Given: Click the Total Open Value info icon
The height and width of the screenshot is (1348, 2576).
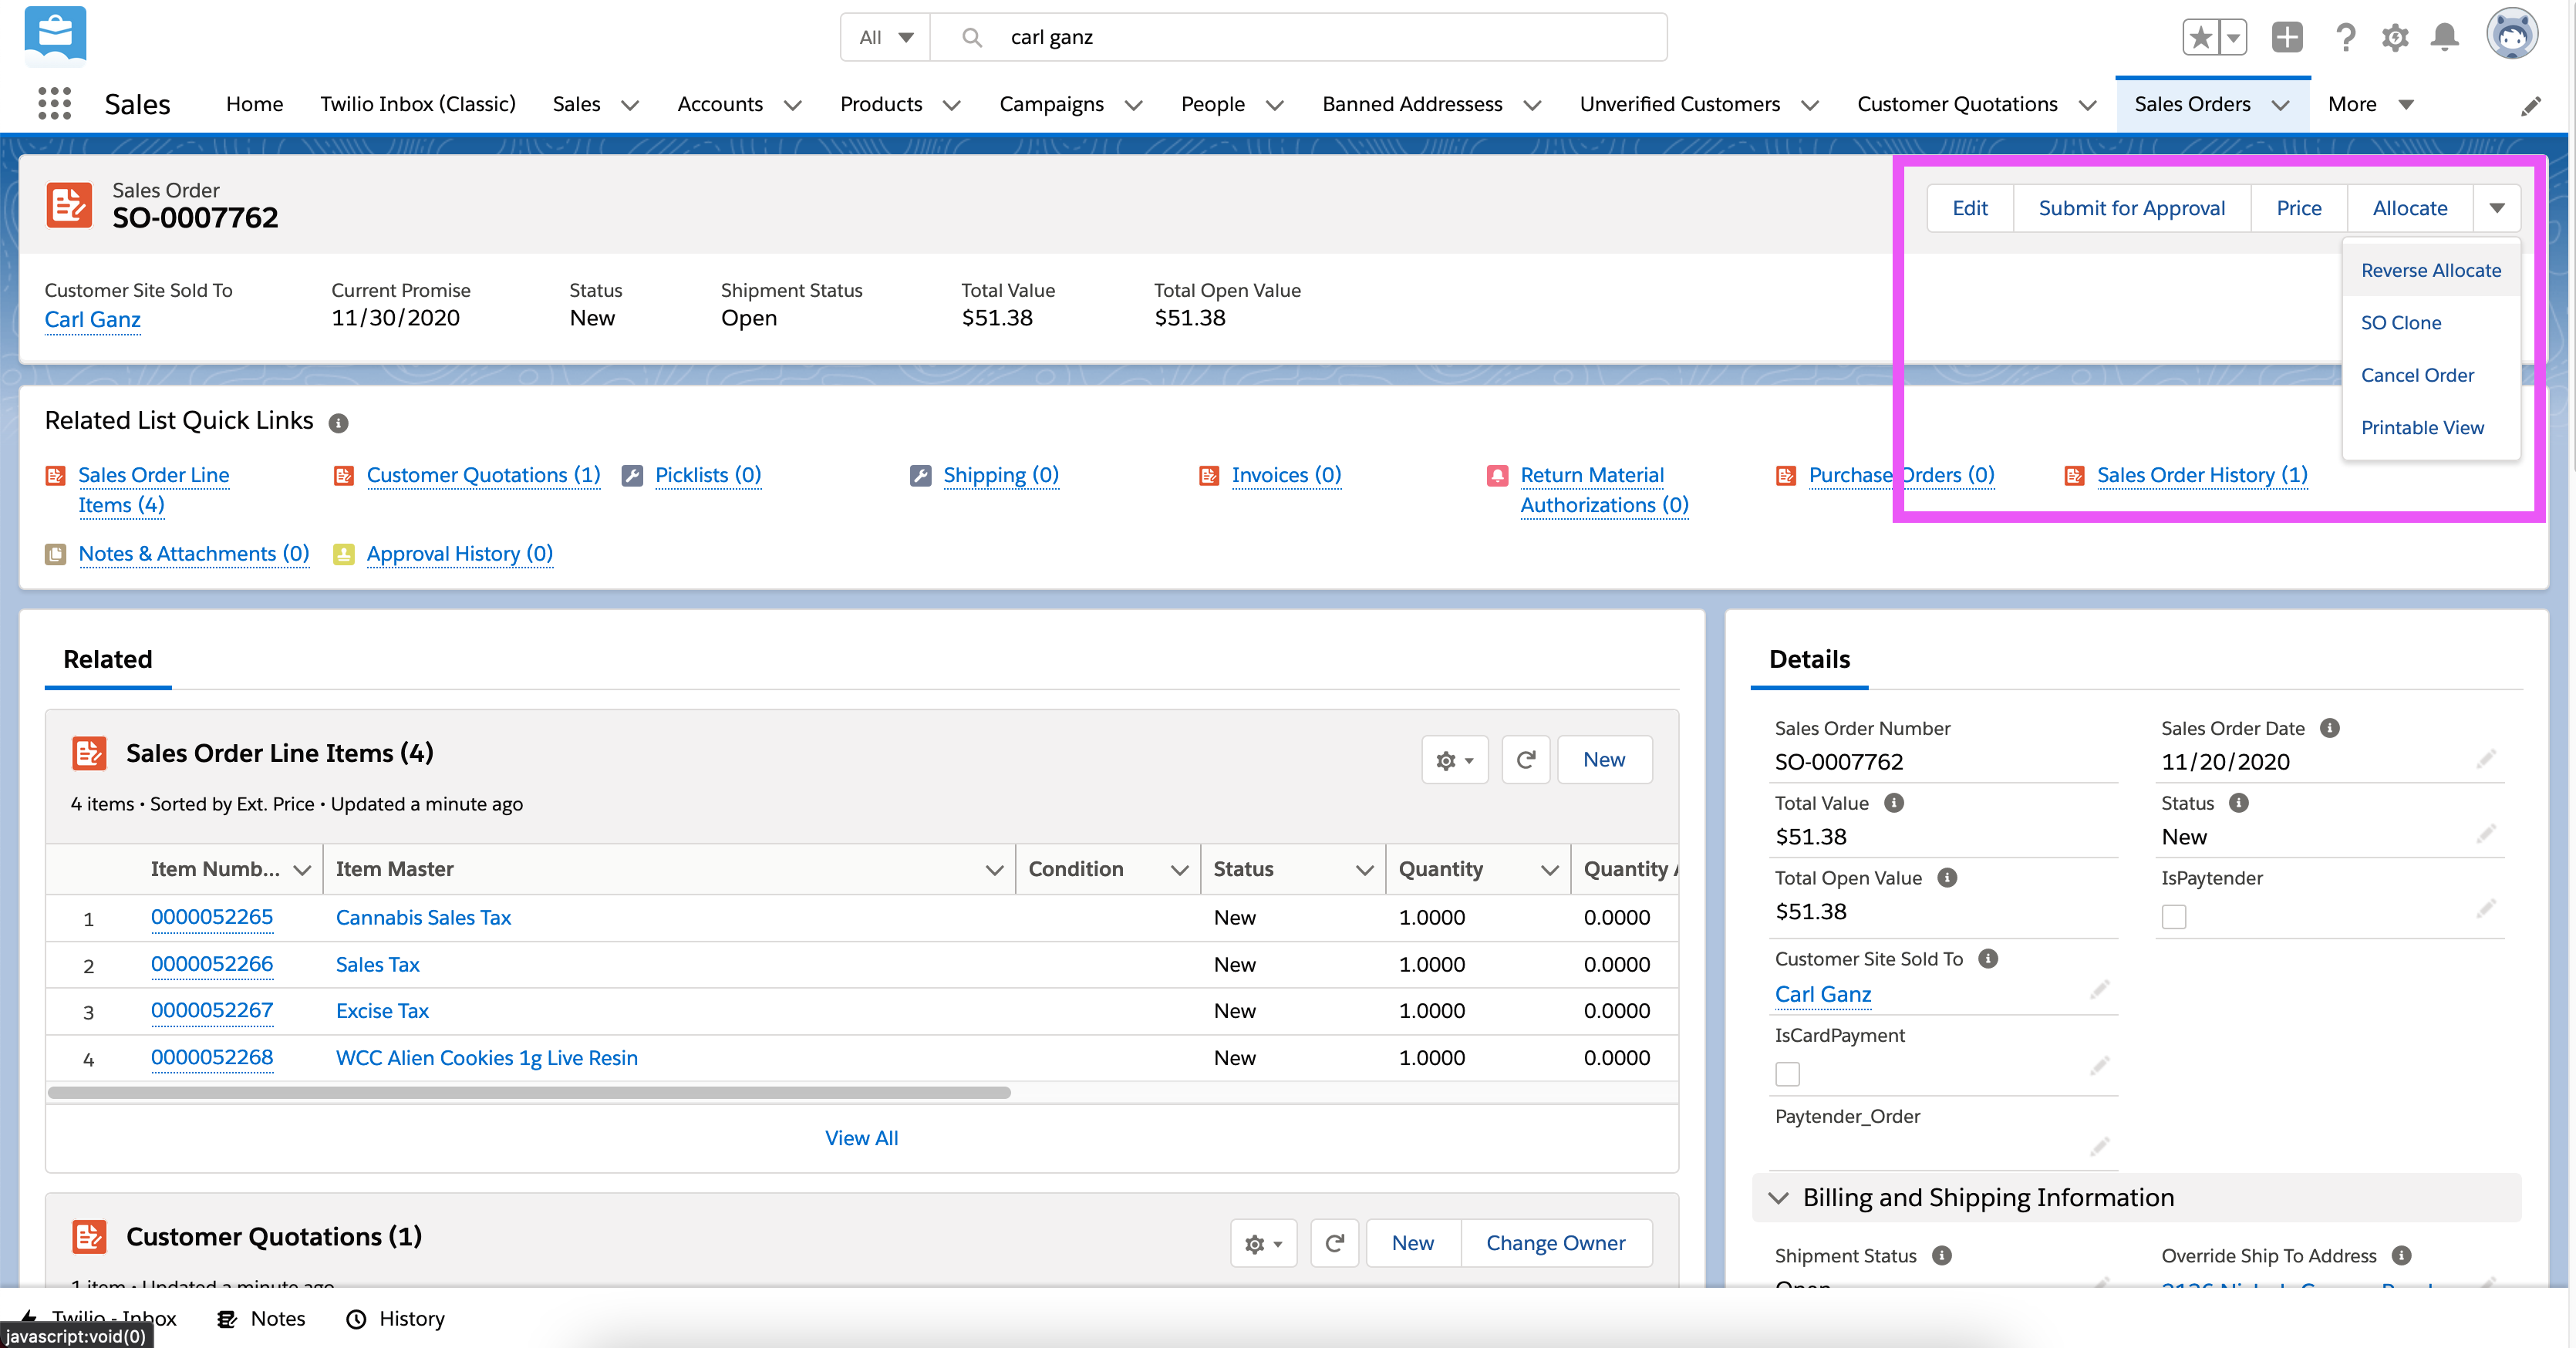Looking at the screenshot, I should point(1947,878).
